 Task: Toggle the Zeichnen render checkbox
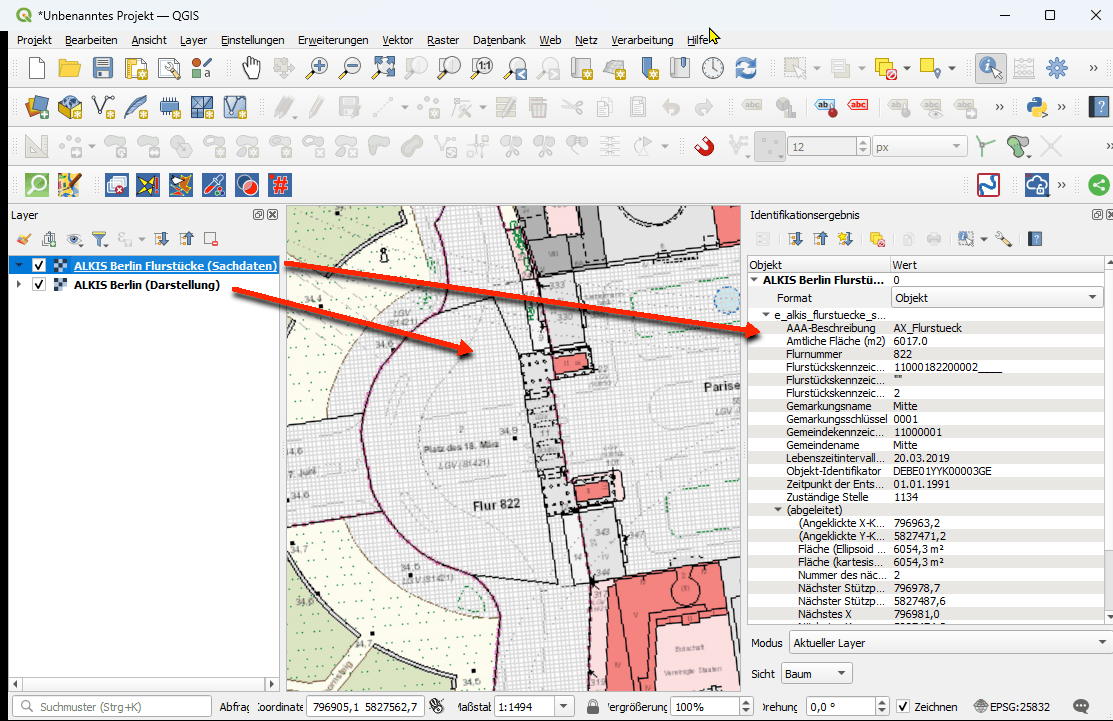(903, 706)
